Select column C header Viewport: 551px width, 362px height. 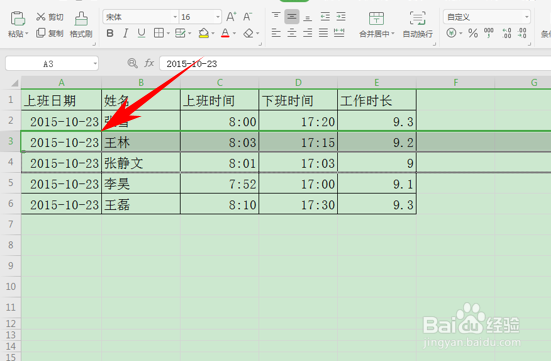click(220, 83)
